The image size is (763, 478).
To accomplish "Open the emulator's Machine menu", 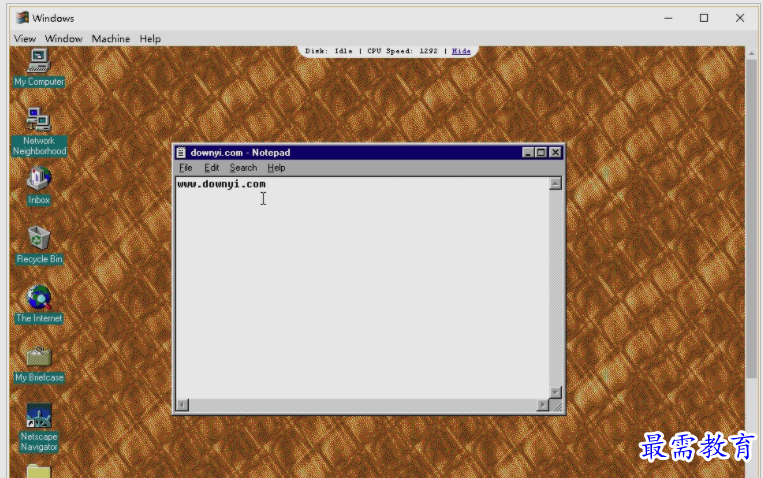I will click(x=110, y=38).
